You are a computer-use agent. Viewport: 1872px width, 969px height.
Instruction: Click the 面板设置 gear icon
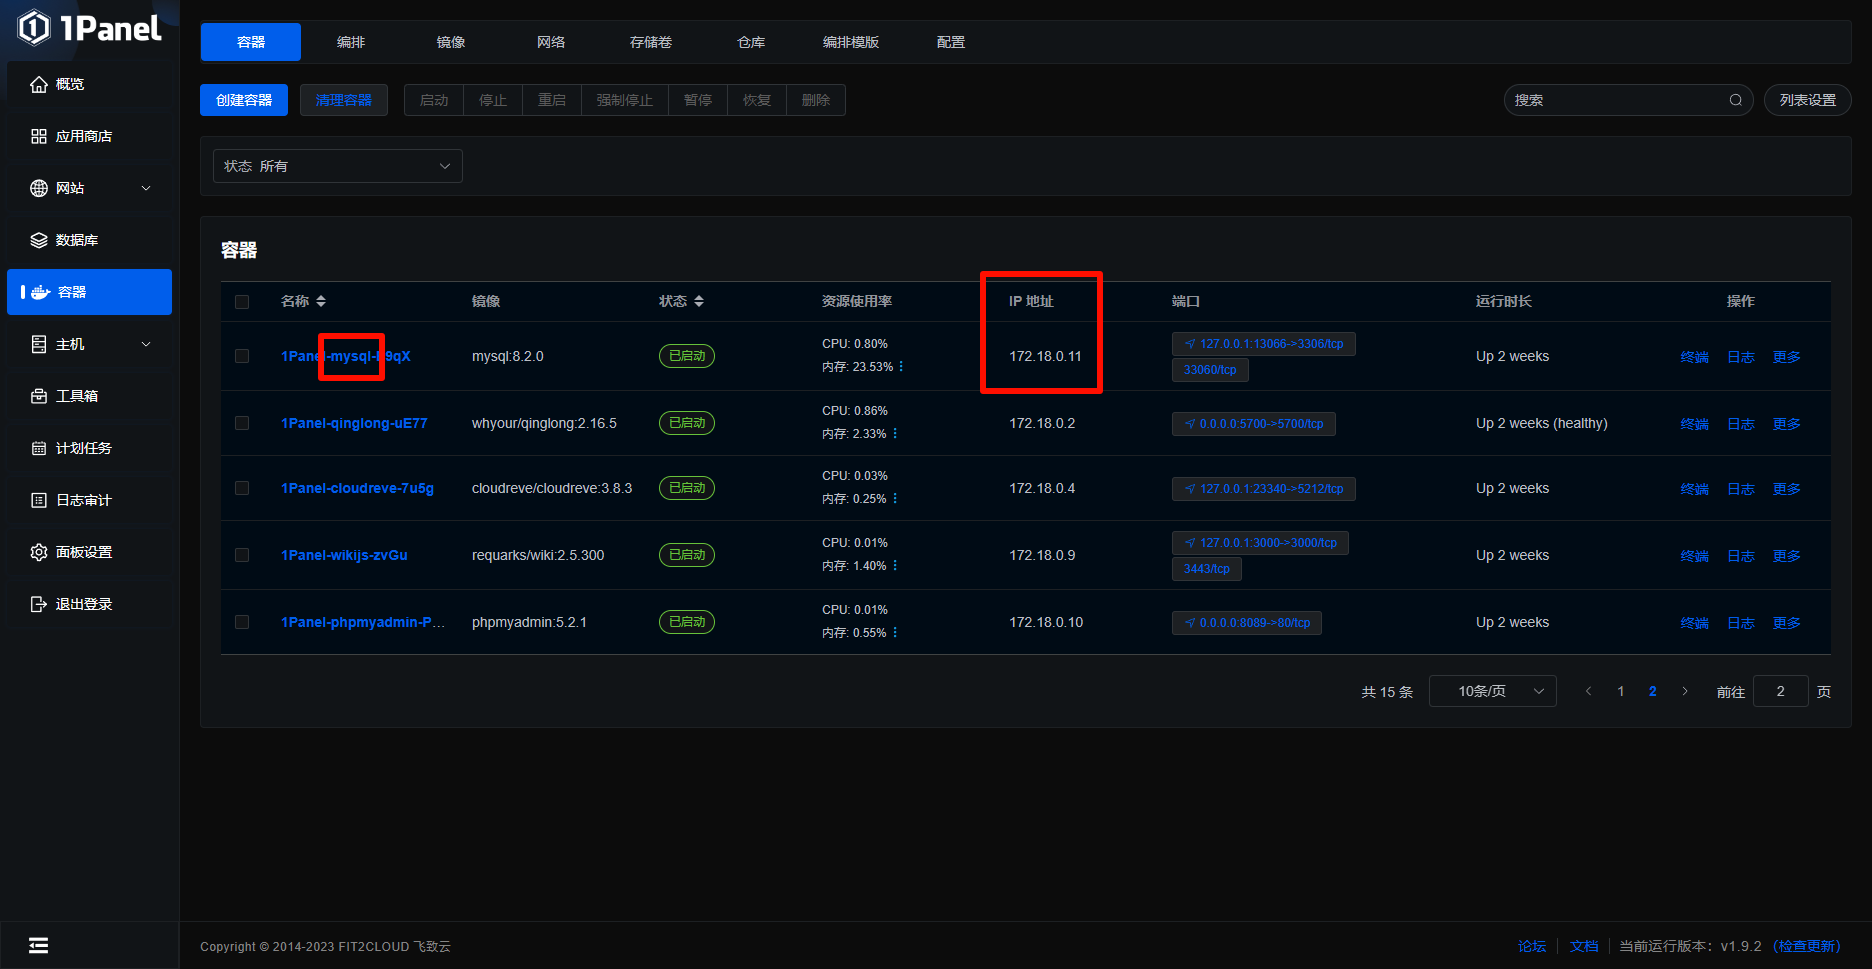coord(39,553)
